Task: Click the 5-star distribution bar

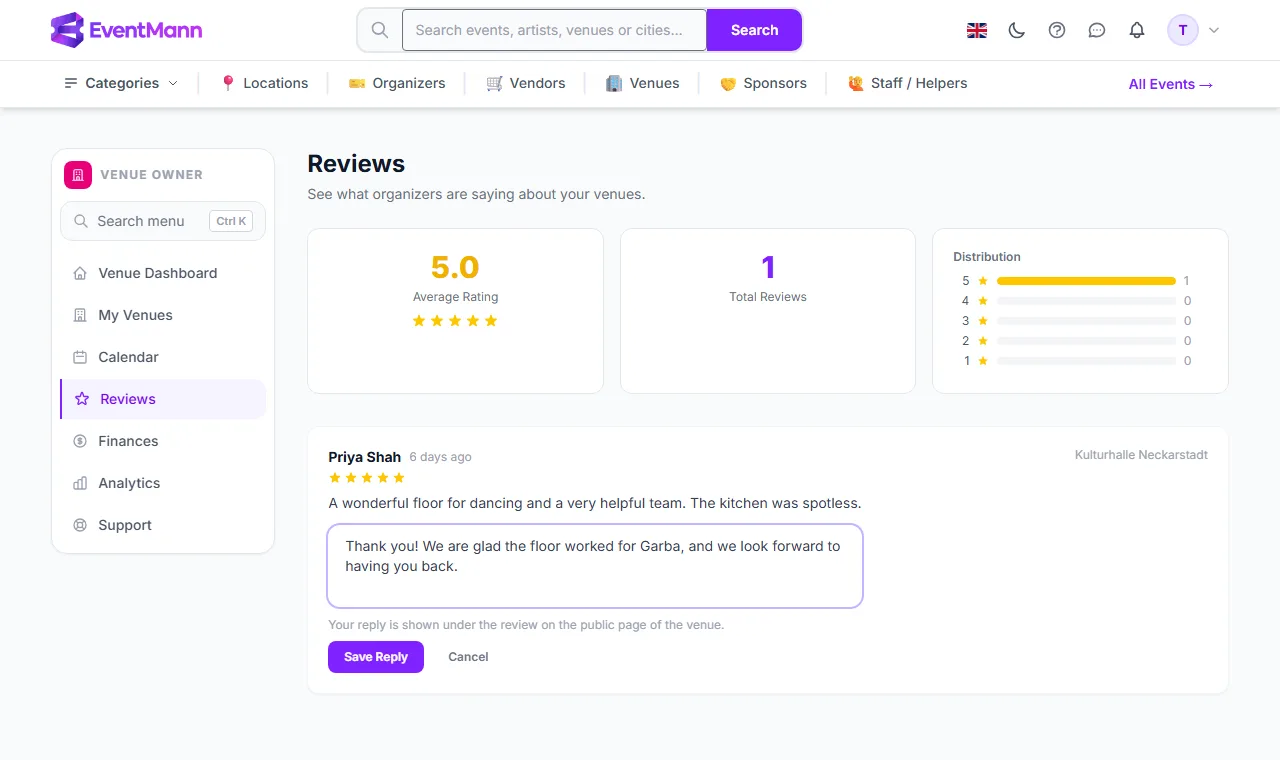Action: [x=1086, y=281]
